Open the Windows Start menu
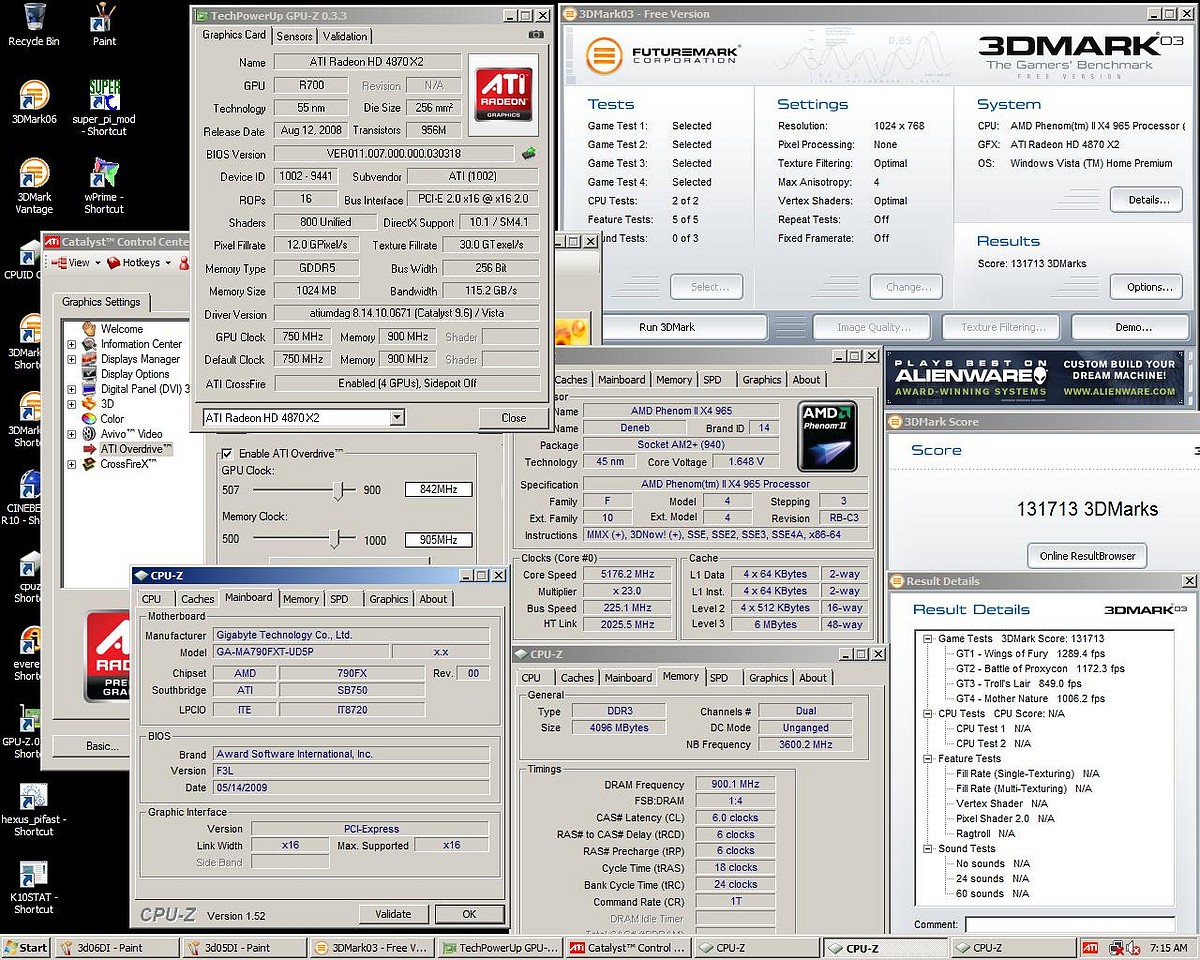The height and width of the screenshot is (960, 1200). click(26, 947)
